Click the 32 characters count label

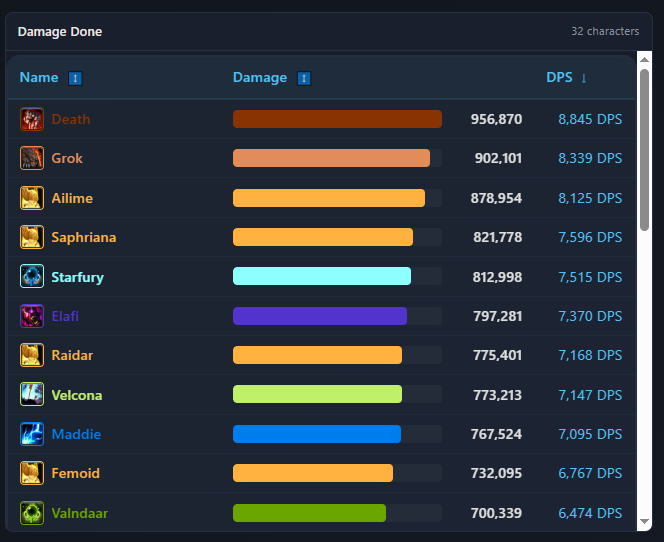(x=605, y=31)
